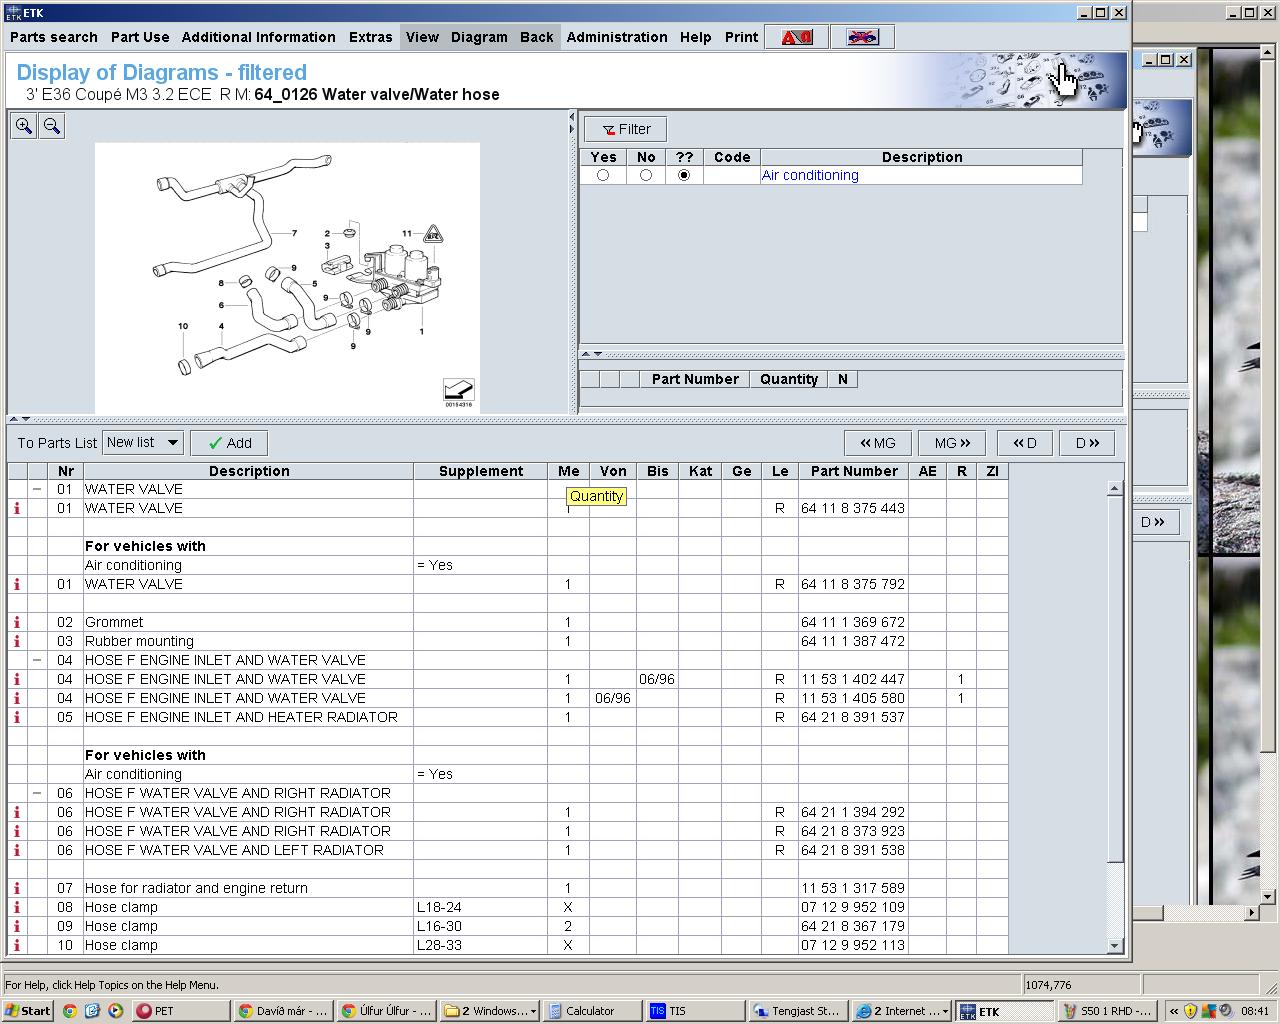Open info for Grommet part row
This screenshot has width=1280, height=1024.
click(17, 622)
